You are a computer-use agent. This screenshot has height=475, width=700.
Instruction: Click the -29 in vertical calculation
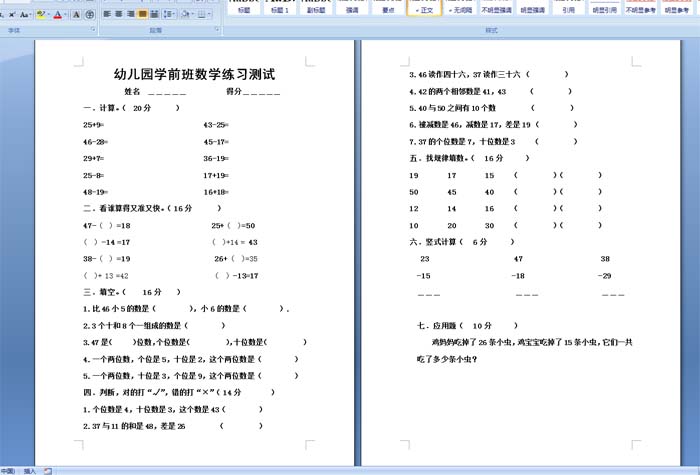click(x=604, y=276)
